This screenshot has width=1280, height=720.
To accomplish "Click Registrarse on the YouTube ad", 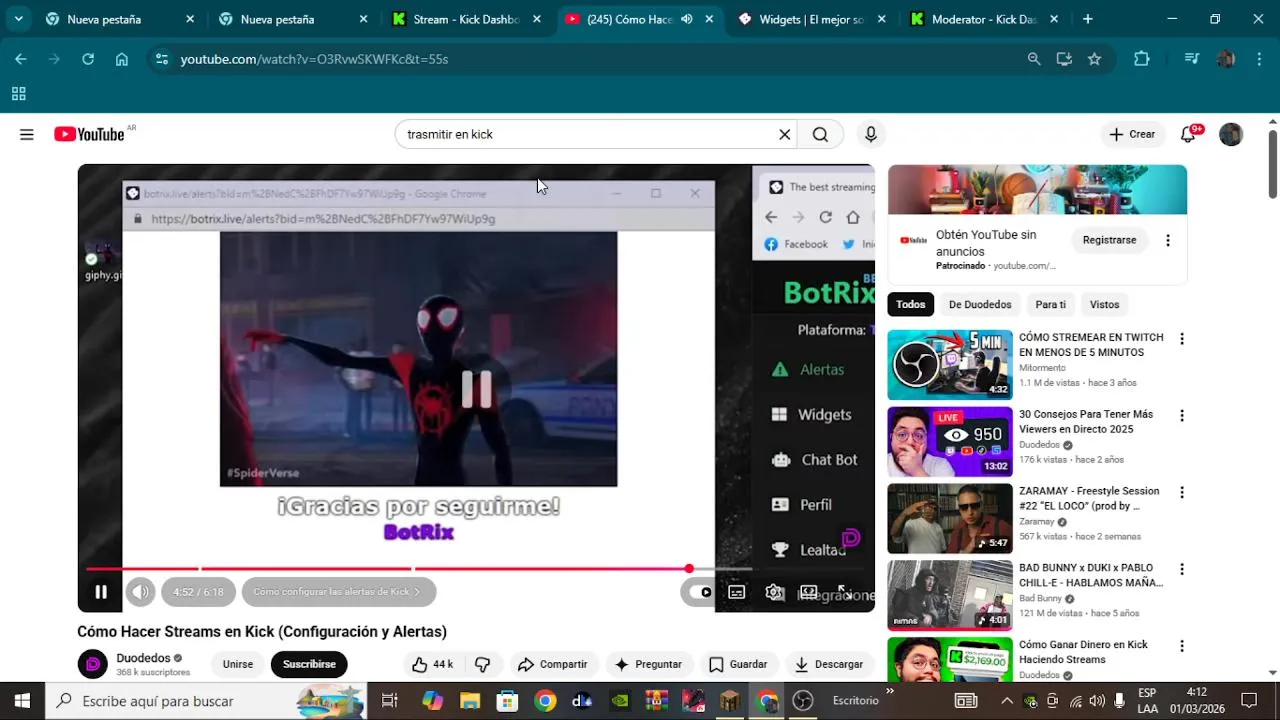I will tap(1109, 240).
